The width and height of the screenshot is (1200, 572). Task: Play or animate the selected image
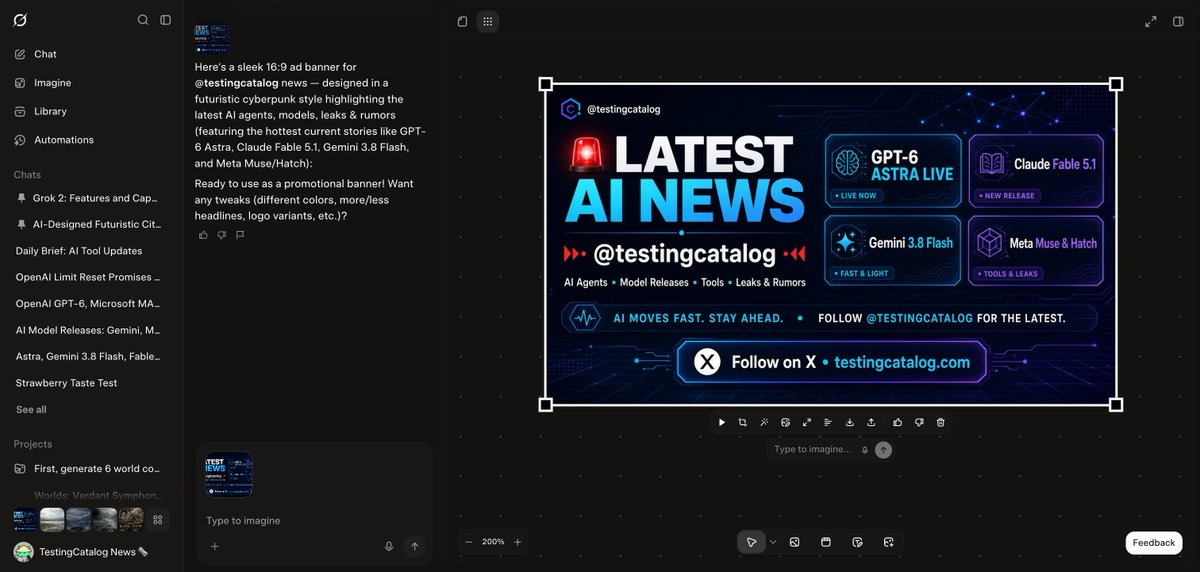(x=721, y=422)
